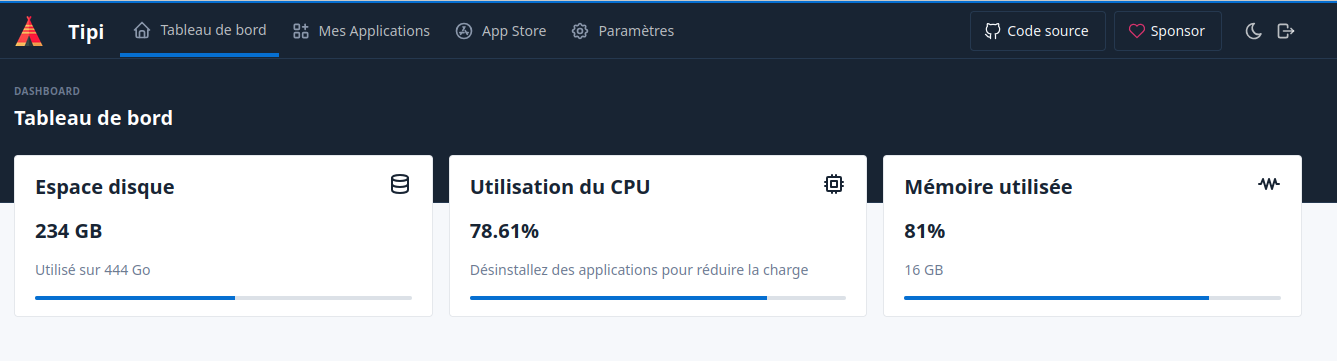This screenshot has height=361, width=1337.
Task: Click the Espace disque progress bar
Action: click(223, 297)
